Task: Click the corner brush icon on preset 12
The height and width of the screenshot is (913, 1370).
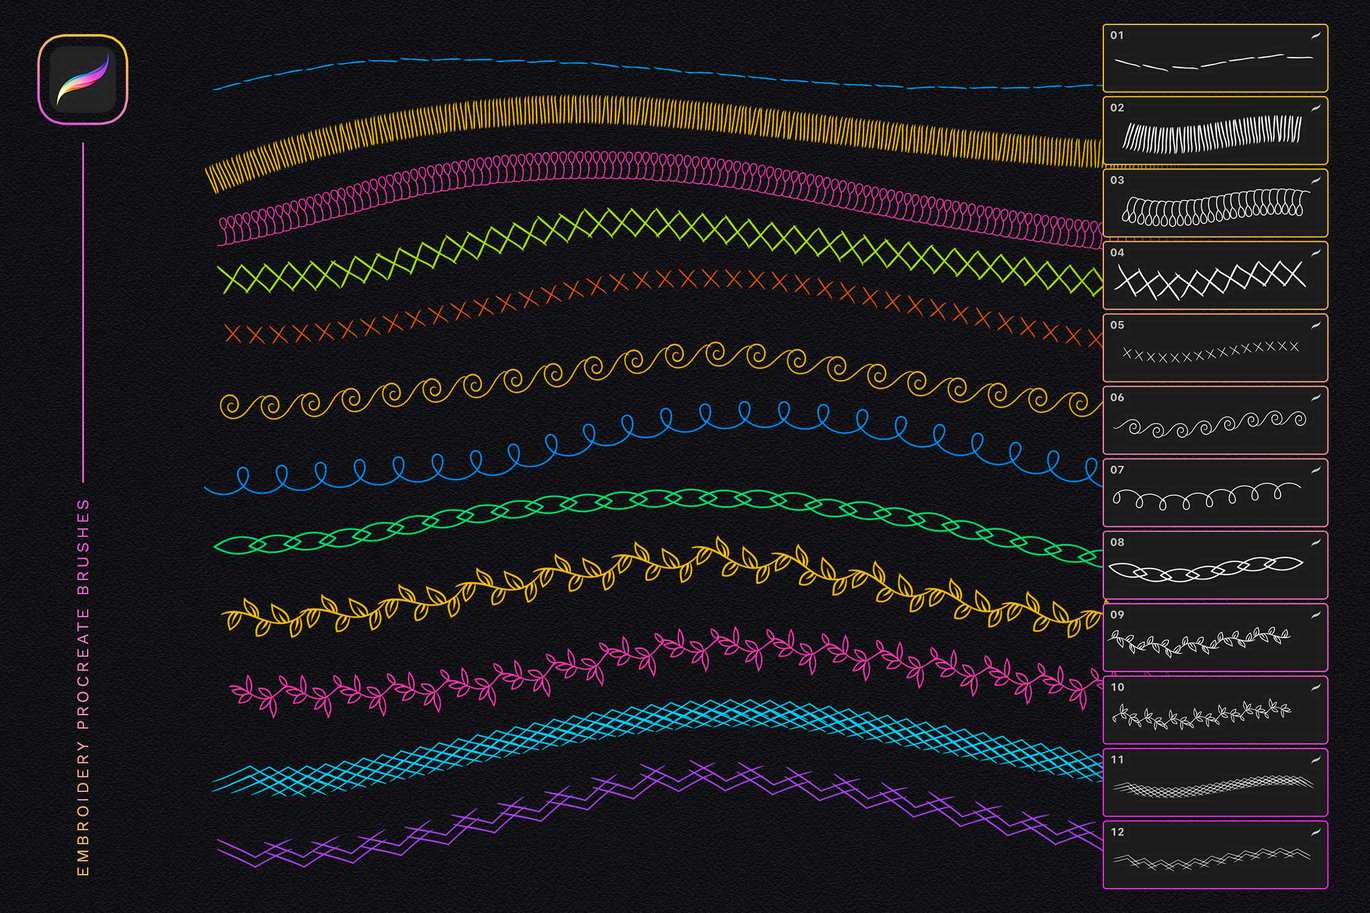Action: pos(1315,832)
